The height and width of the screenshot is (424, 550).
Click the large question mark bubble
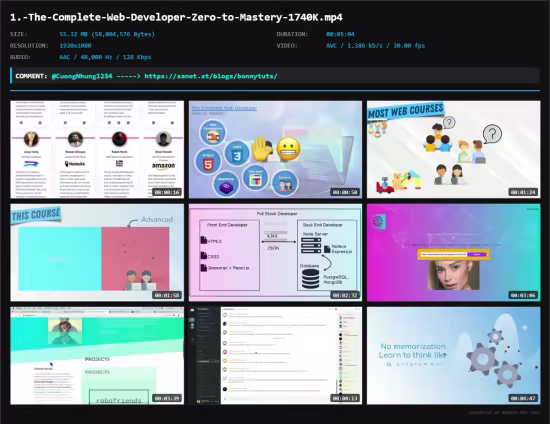(492, 134)
